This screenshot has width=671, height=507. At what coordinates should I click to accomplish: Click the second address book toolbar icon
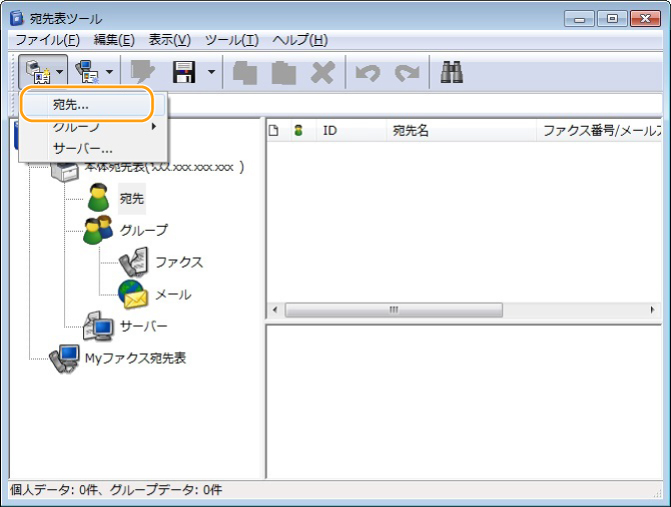coord(88,70)
